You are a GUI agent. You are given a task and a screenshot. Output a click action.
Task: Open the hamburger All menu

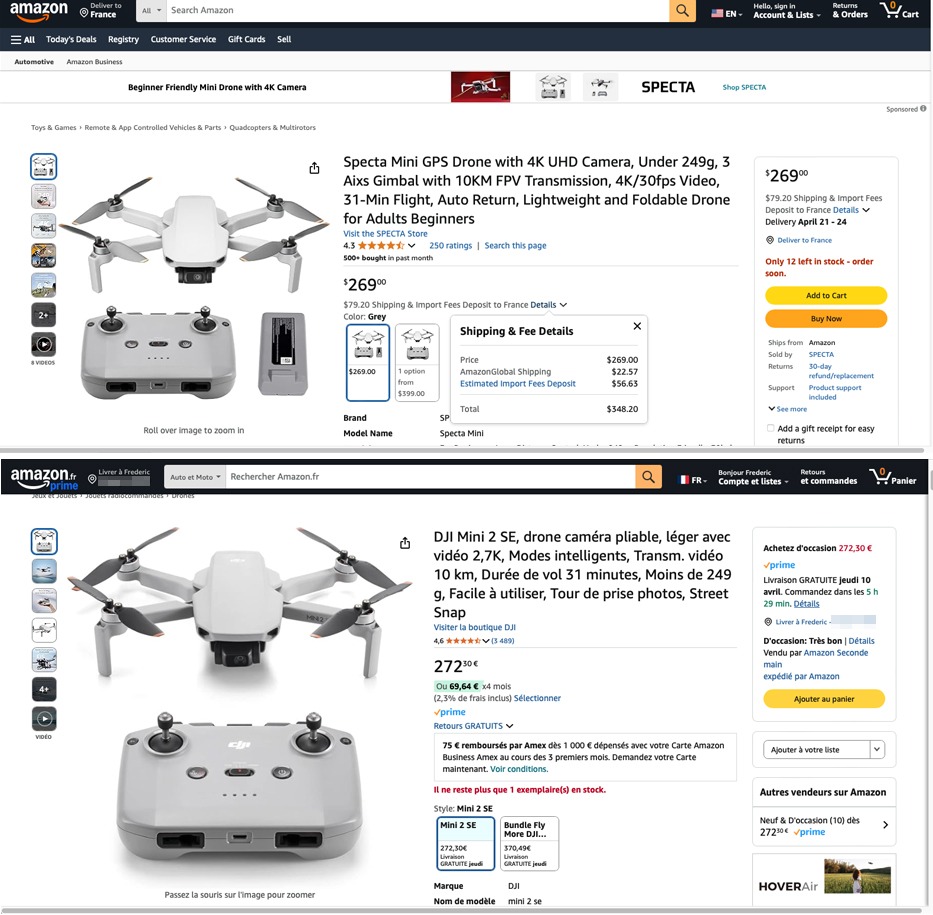pos(23,39)
